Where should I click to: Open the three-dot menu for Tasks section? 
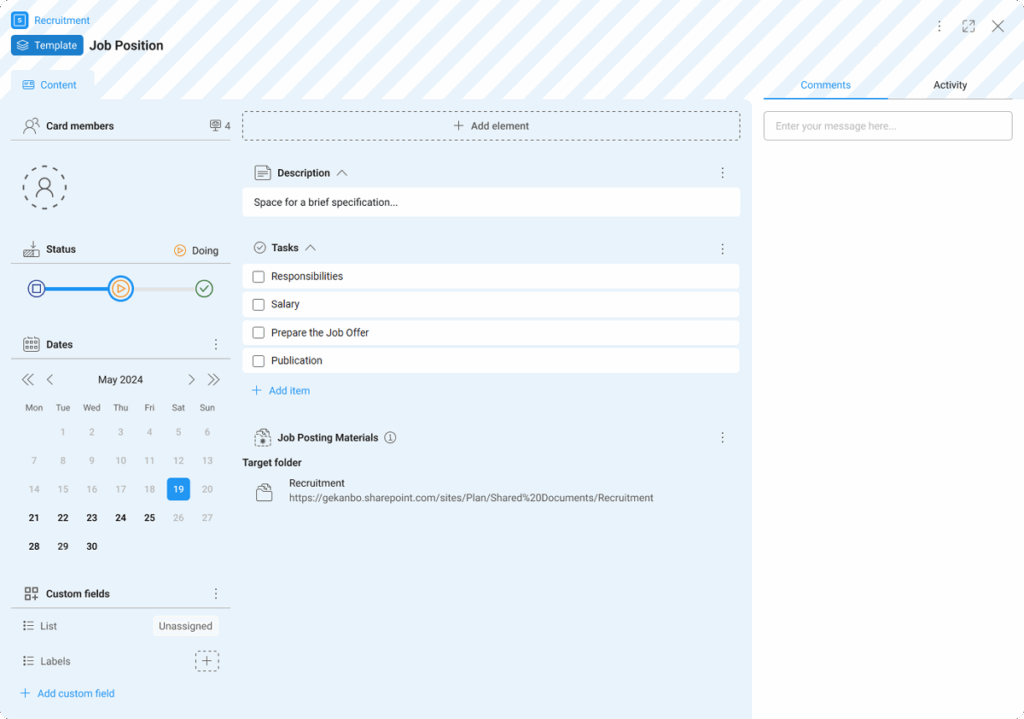[722, 248]
